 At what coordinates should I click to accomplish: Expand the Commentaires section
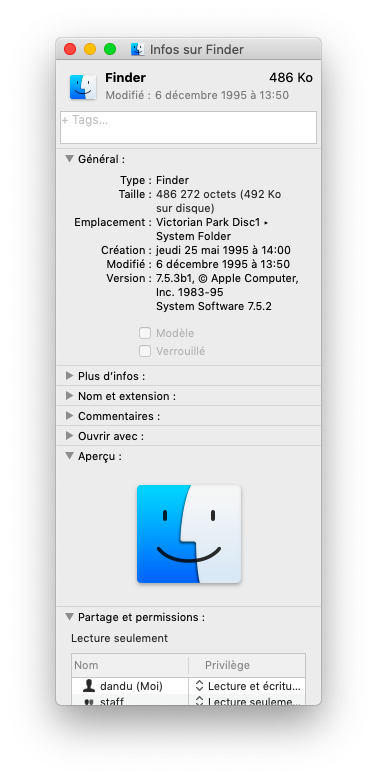coord(69,416)
